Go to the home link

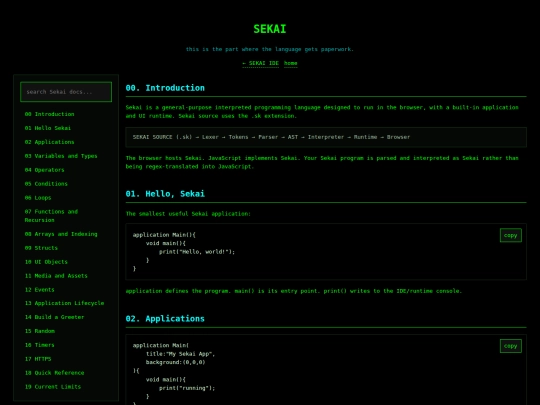pyautogui.click(x=291, y=63)
